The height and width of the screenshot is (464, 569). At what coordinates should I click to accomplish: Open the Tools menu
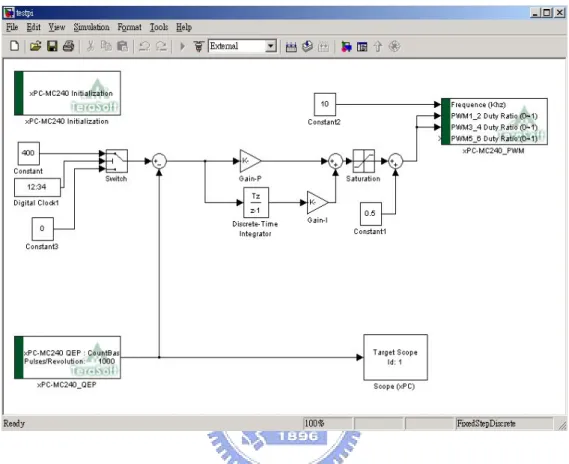click(x=159, y=27)
